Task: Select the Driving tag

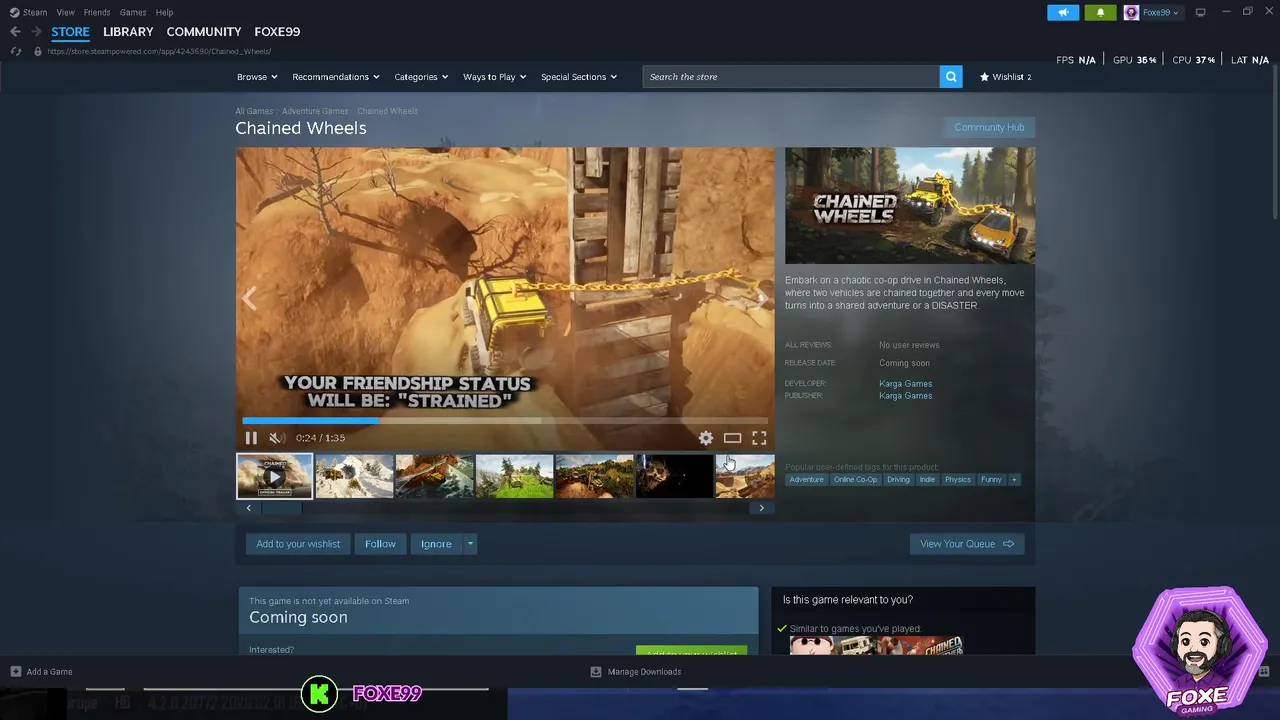Action: (x=898, y=480)
